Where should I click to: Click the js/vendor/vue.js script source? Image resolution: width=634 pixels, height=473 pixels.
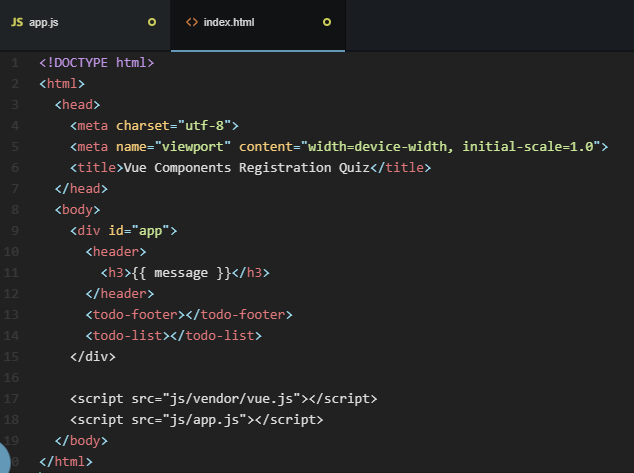coord(231,399)
